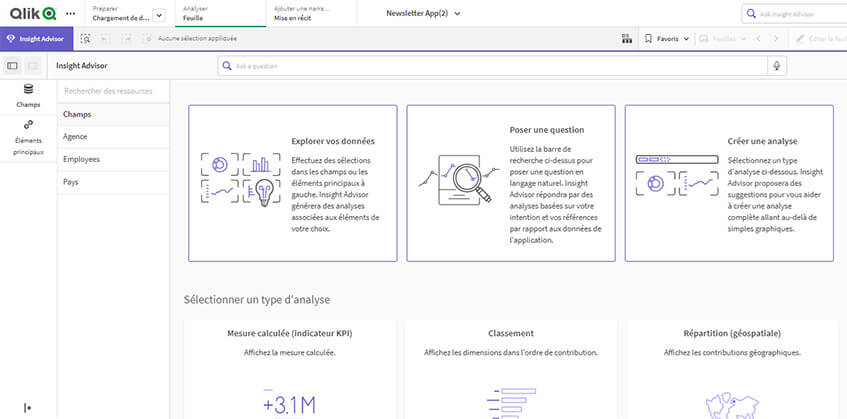
Task: Click the Ask a question field
Action: (x=492, y=66)
